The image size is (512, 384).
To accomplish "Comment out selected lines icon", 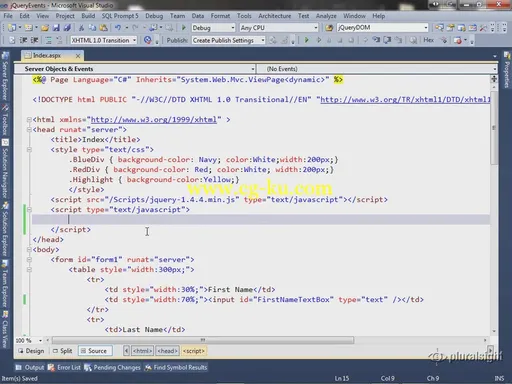I will tap(49, 40).
